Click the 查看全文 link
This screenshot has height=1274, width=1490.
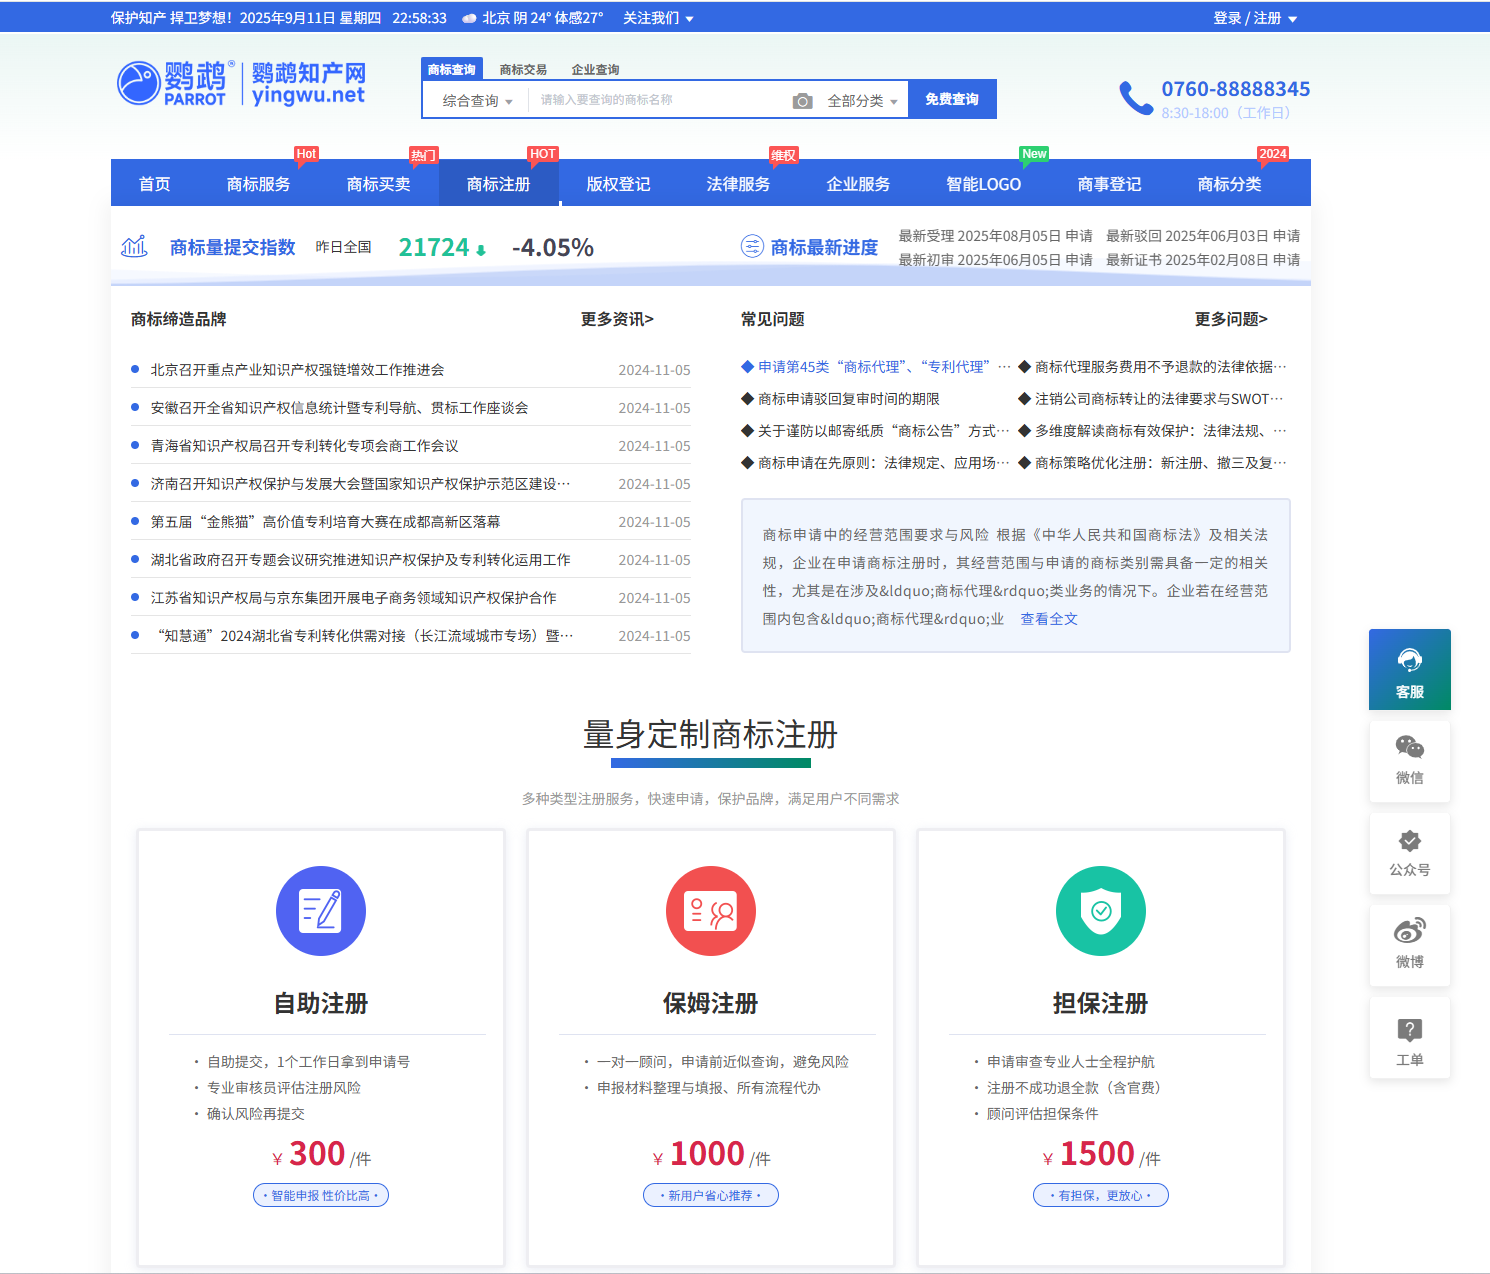pyautogui.click(x=1048, y=619)
